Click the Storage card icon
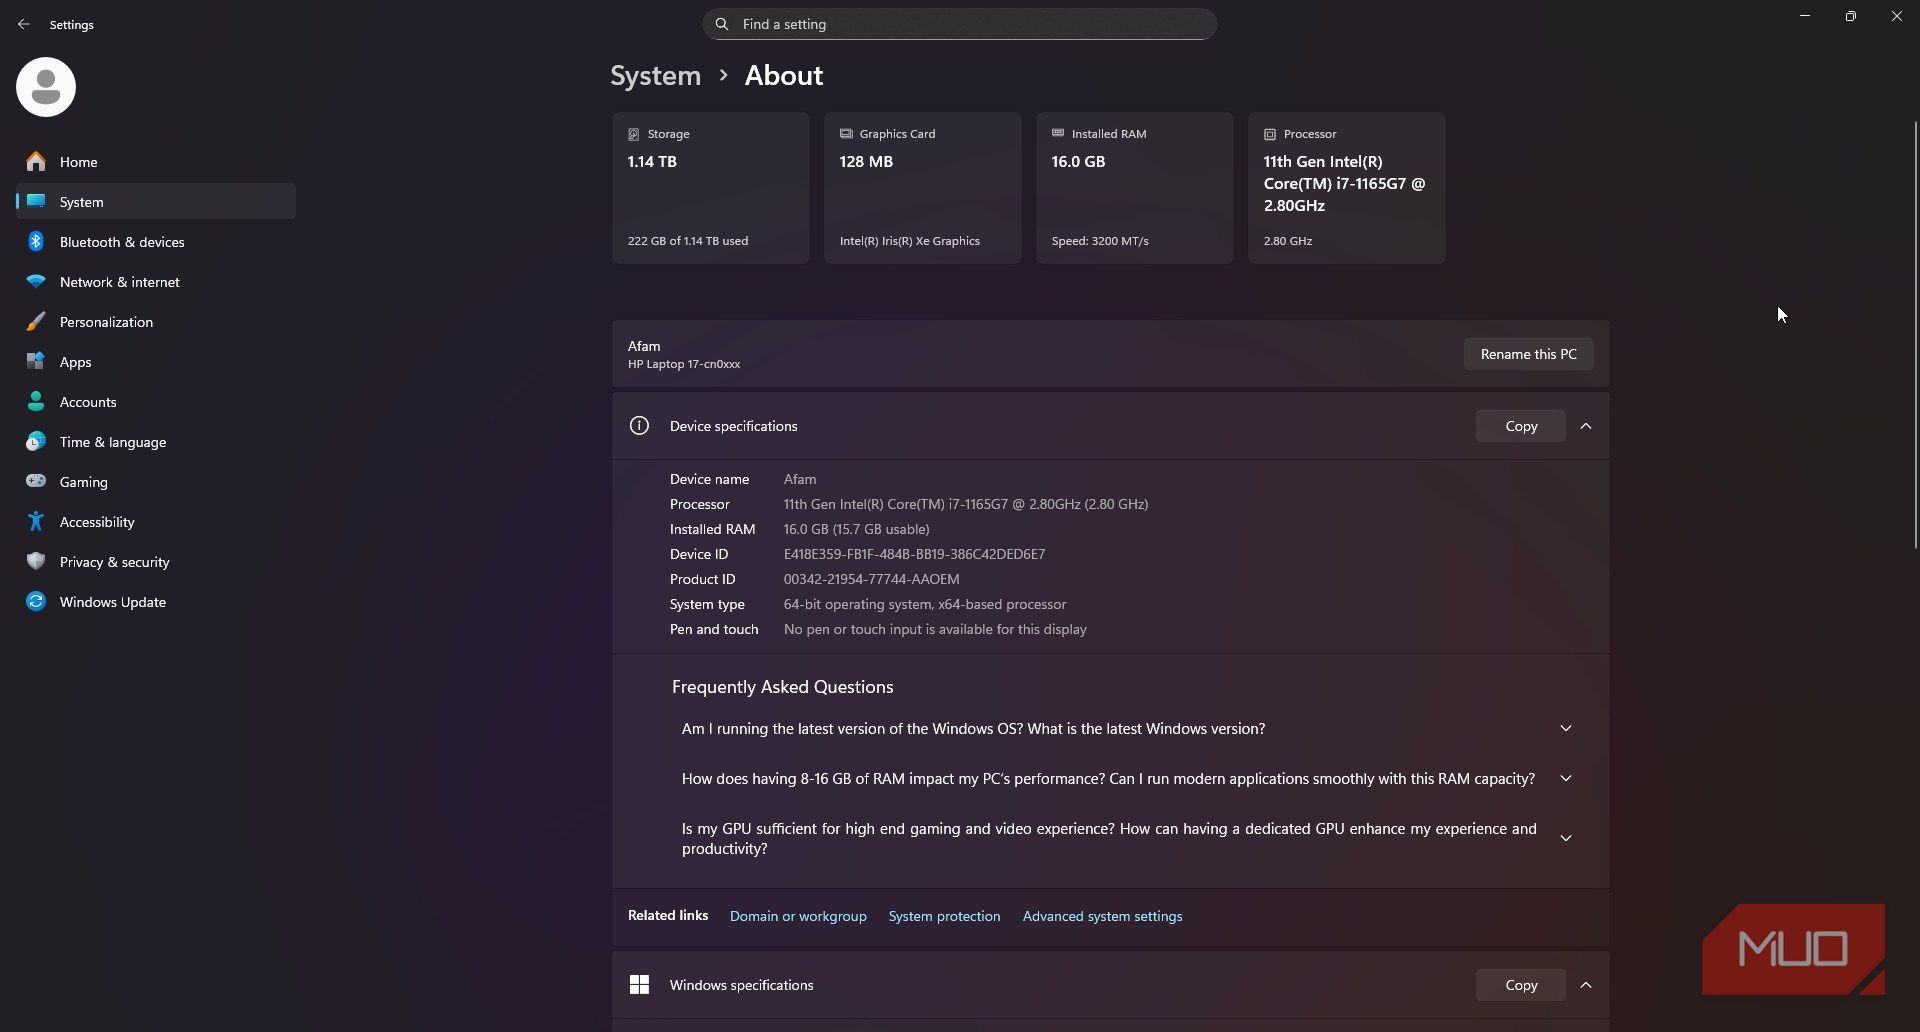This screenshot has width=1920, height=1032. pyautogui.click(x=633, y=134)
